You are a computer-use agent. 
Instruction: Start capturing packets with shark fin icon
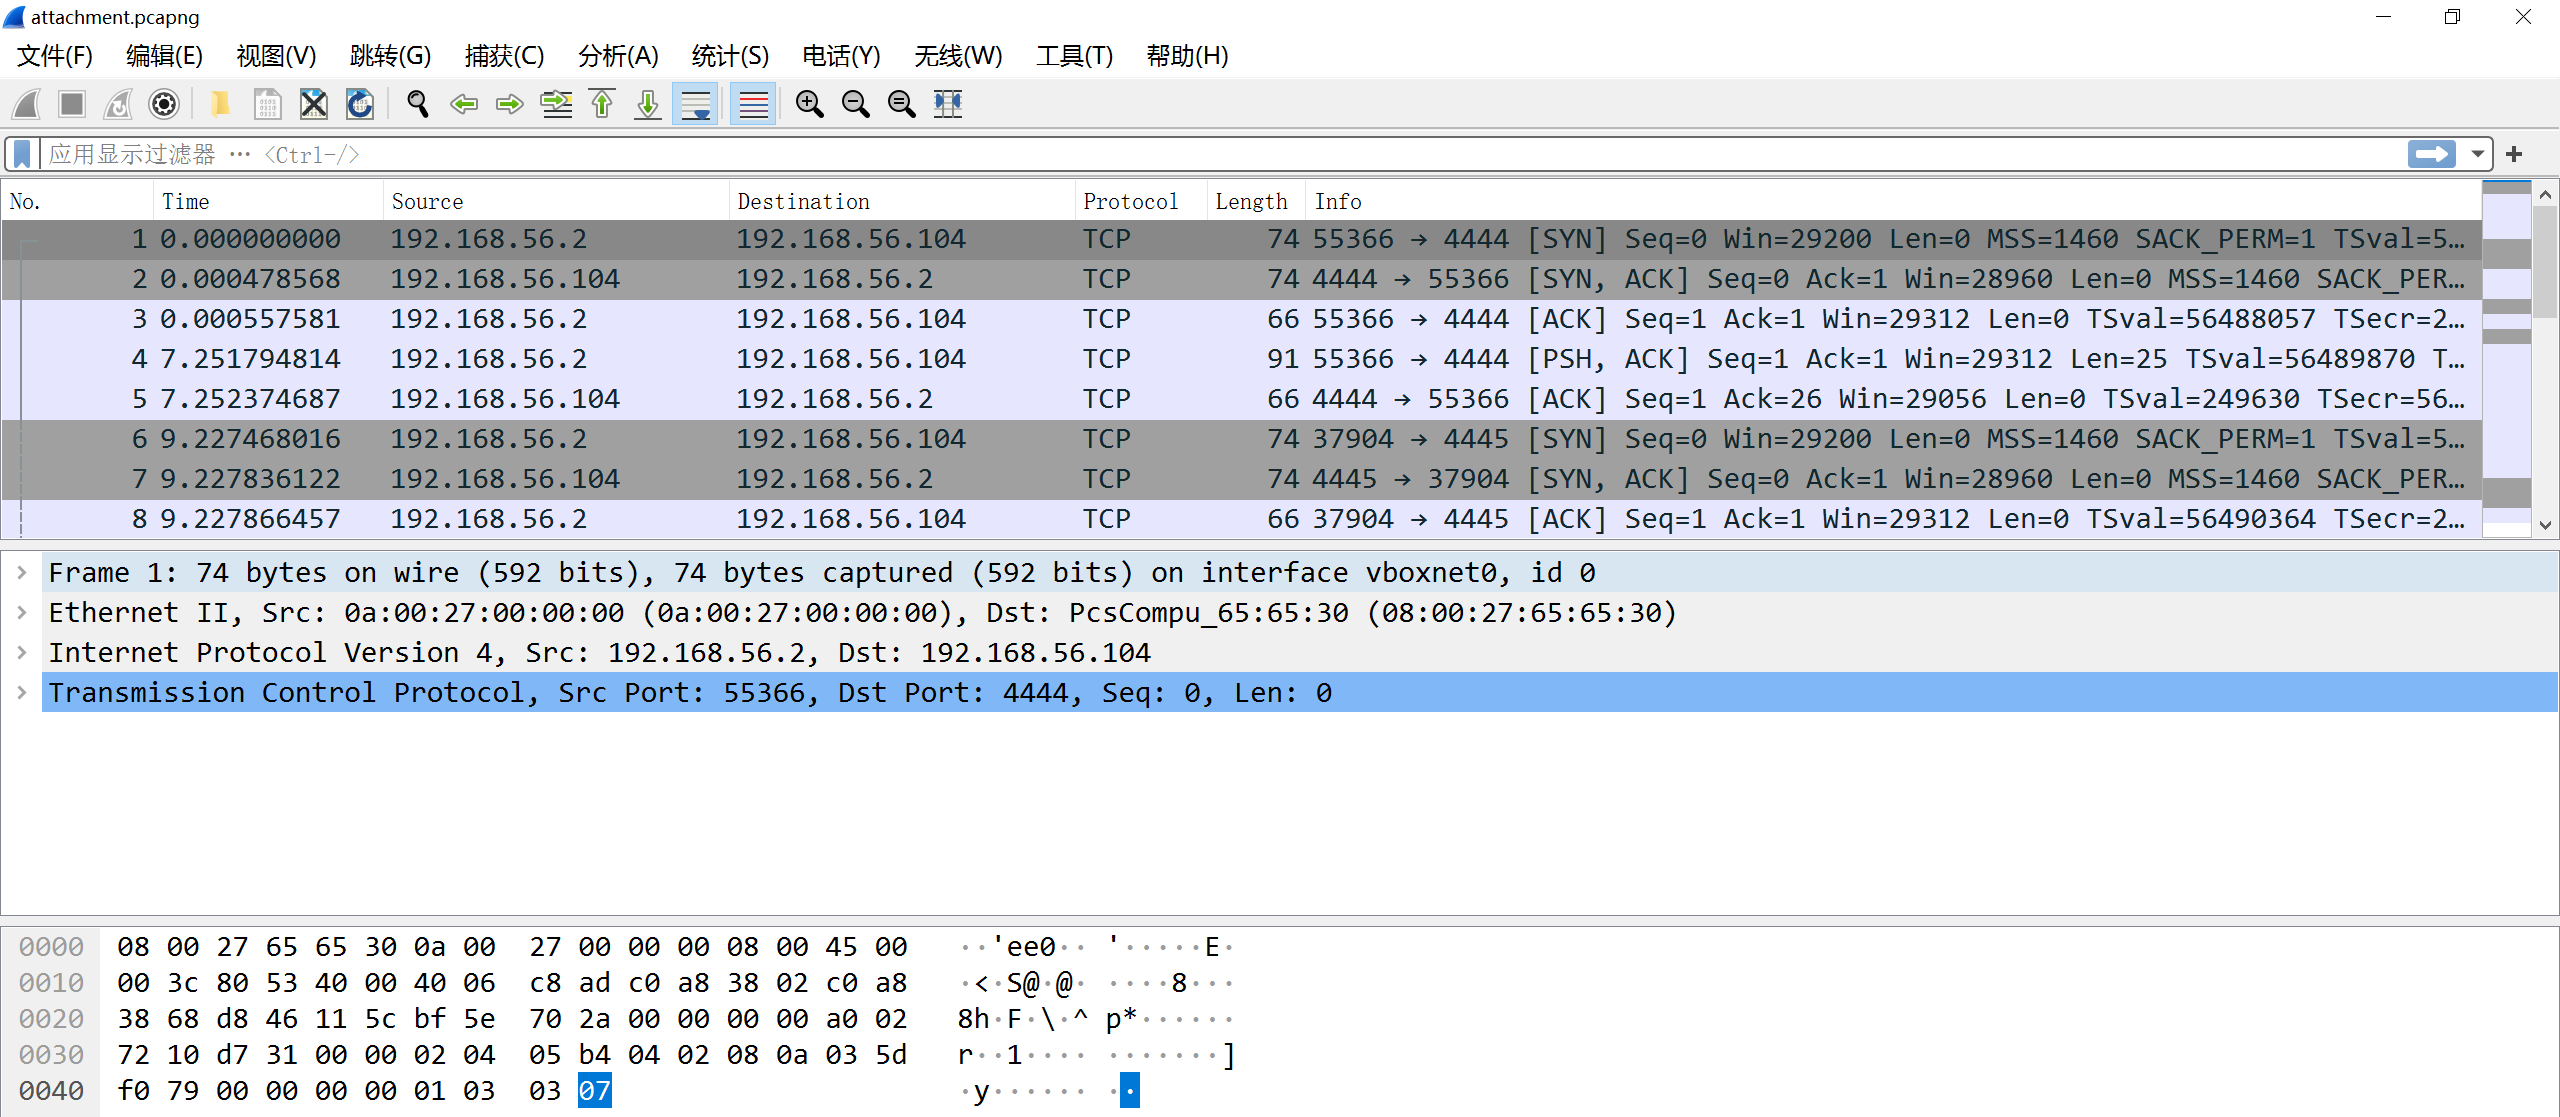pos(27,104)
